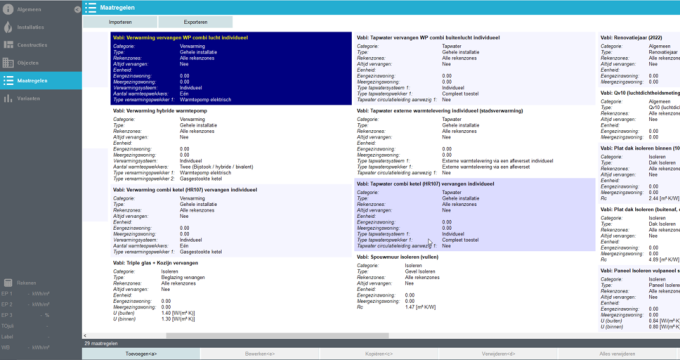Click the Algemeen info icon in sidebar
This screenshot has width=680, height=360.
click(8, 9)
